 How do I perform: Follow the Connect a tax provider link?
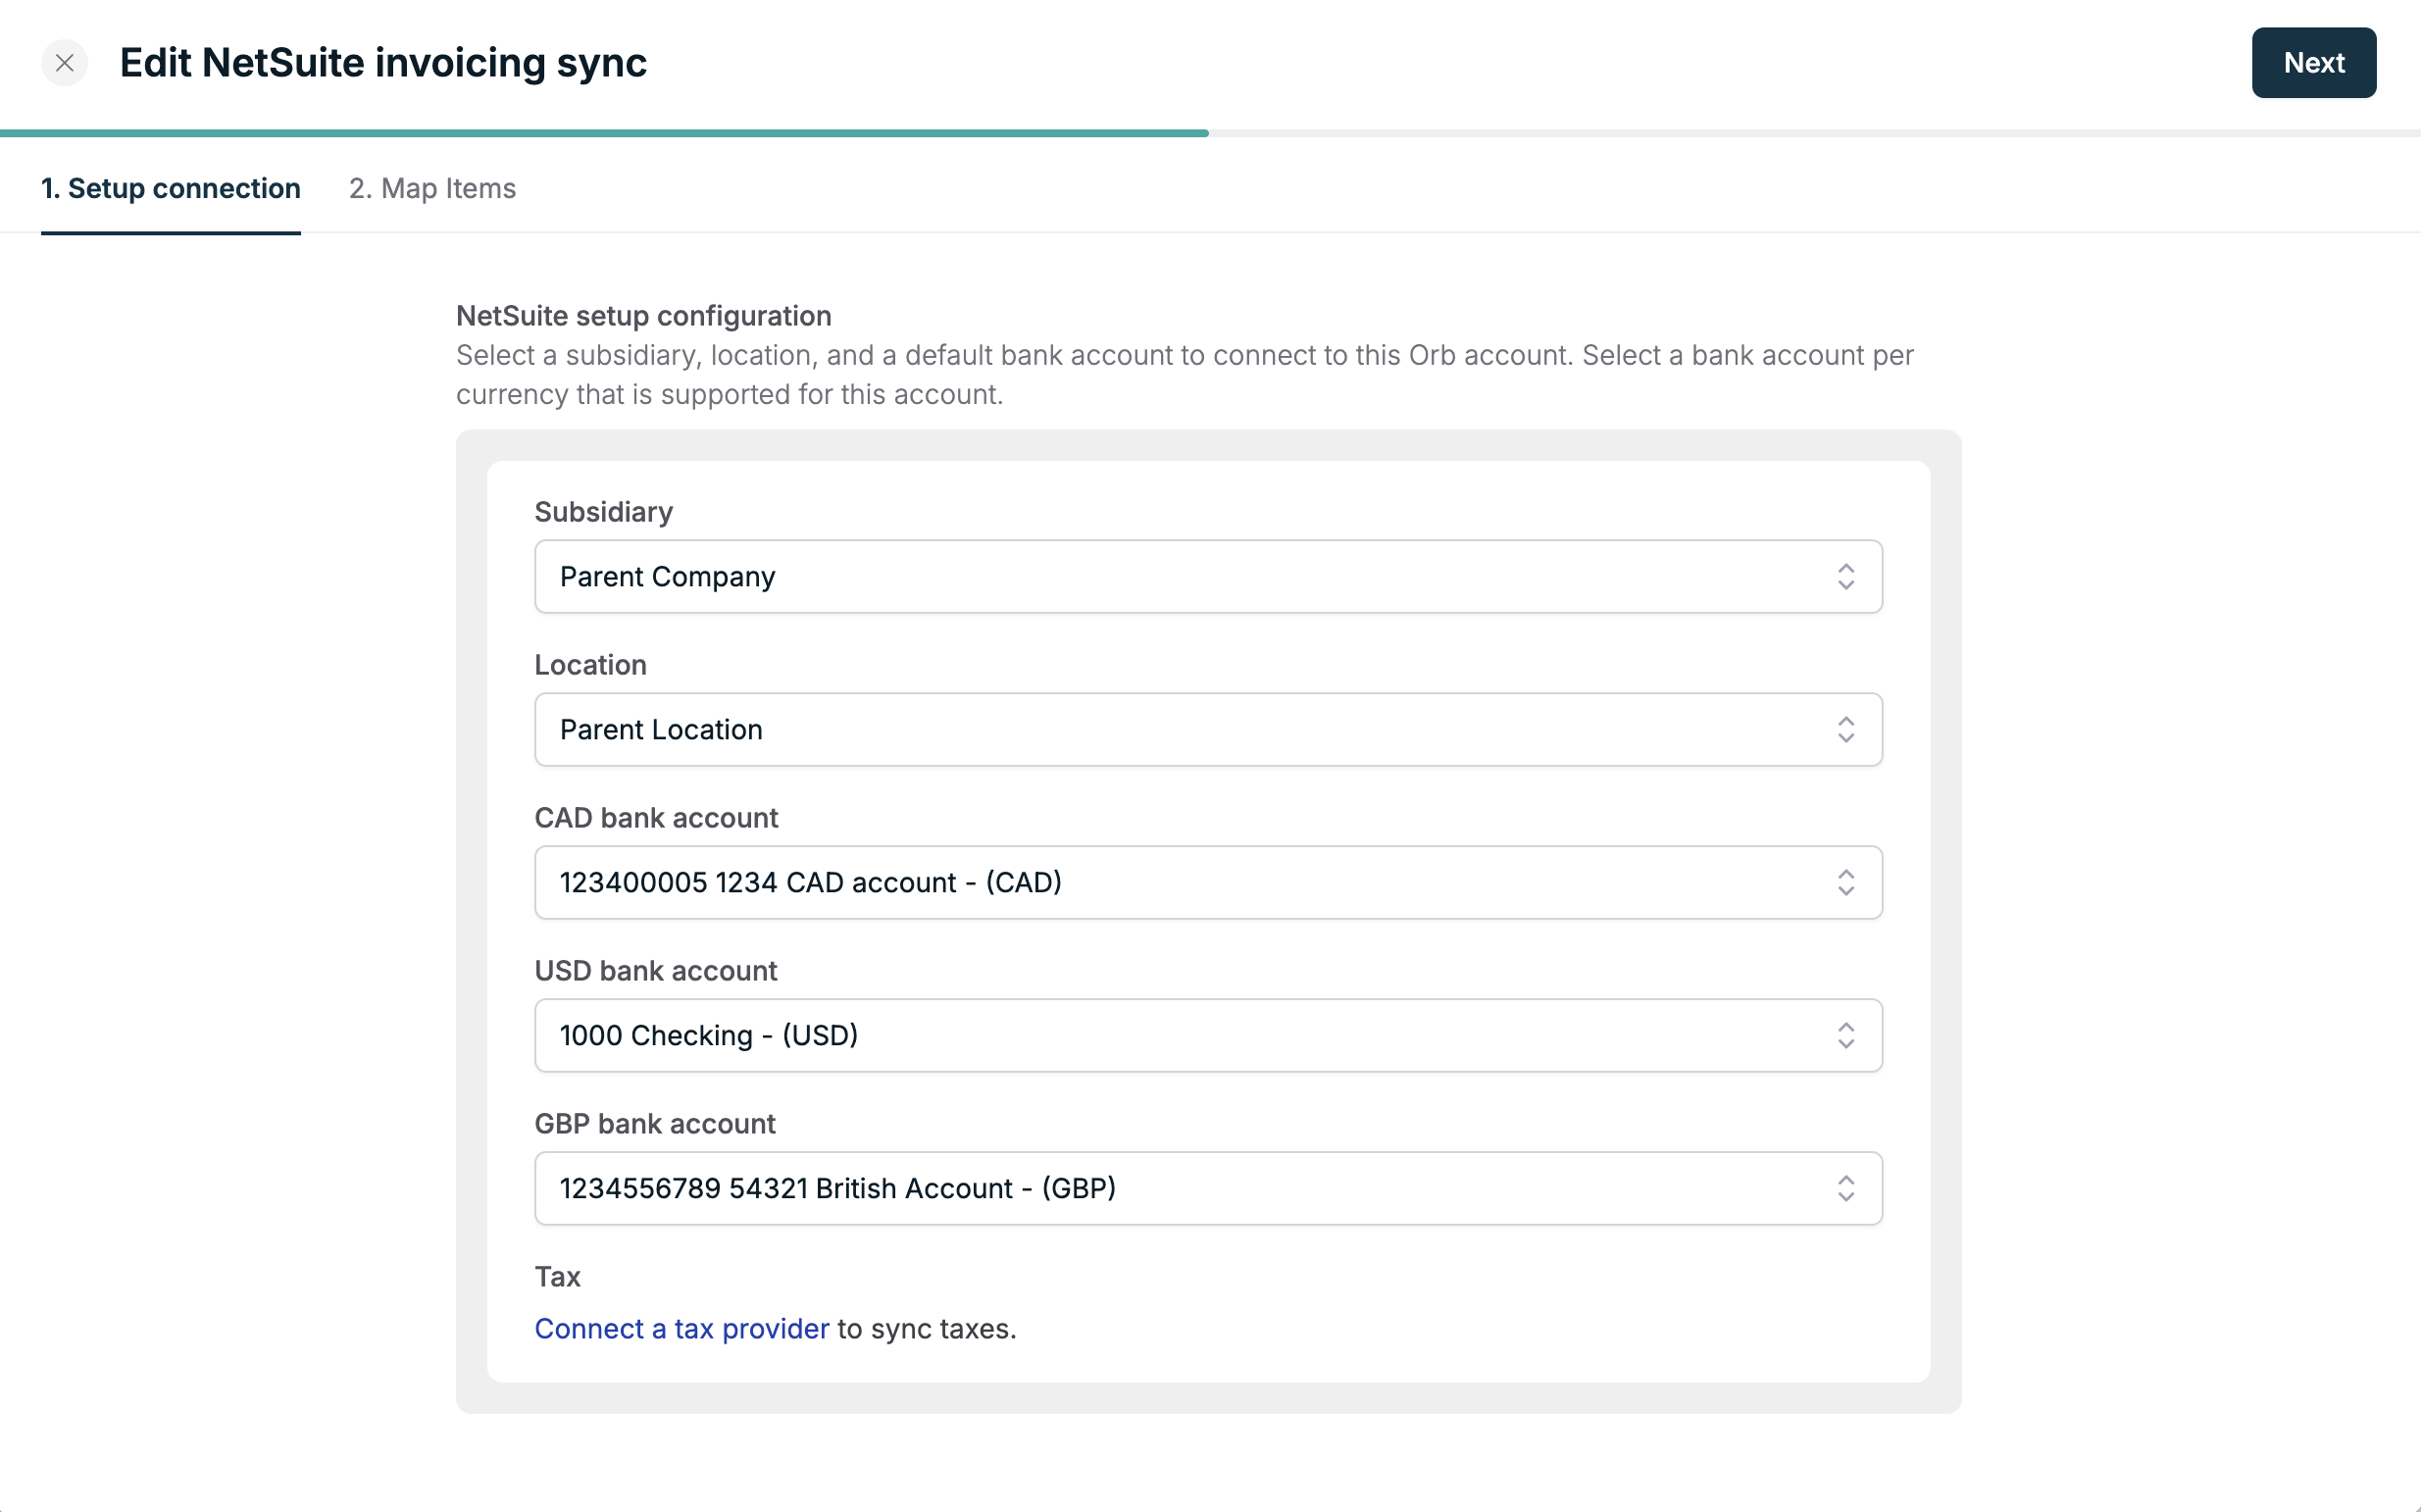coord(681,1329)
